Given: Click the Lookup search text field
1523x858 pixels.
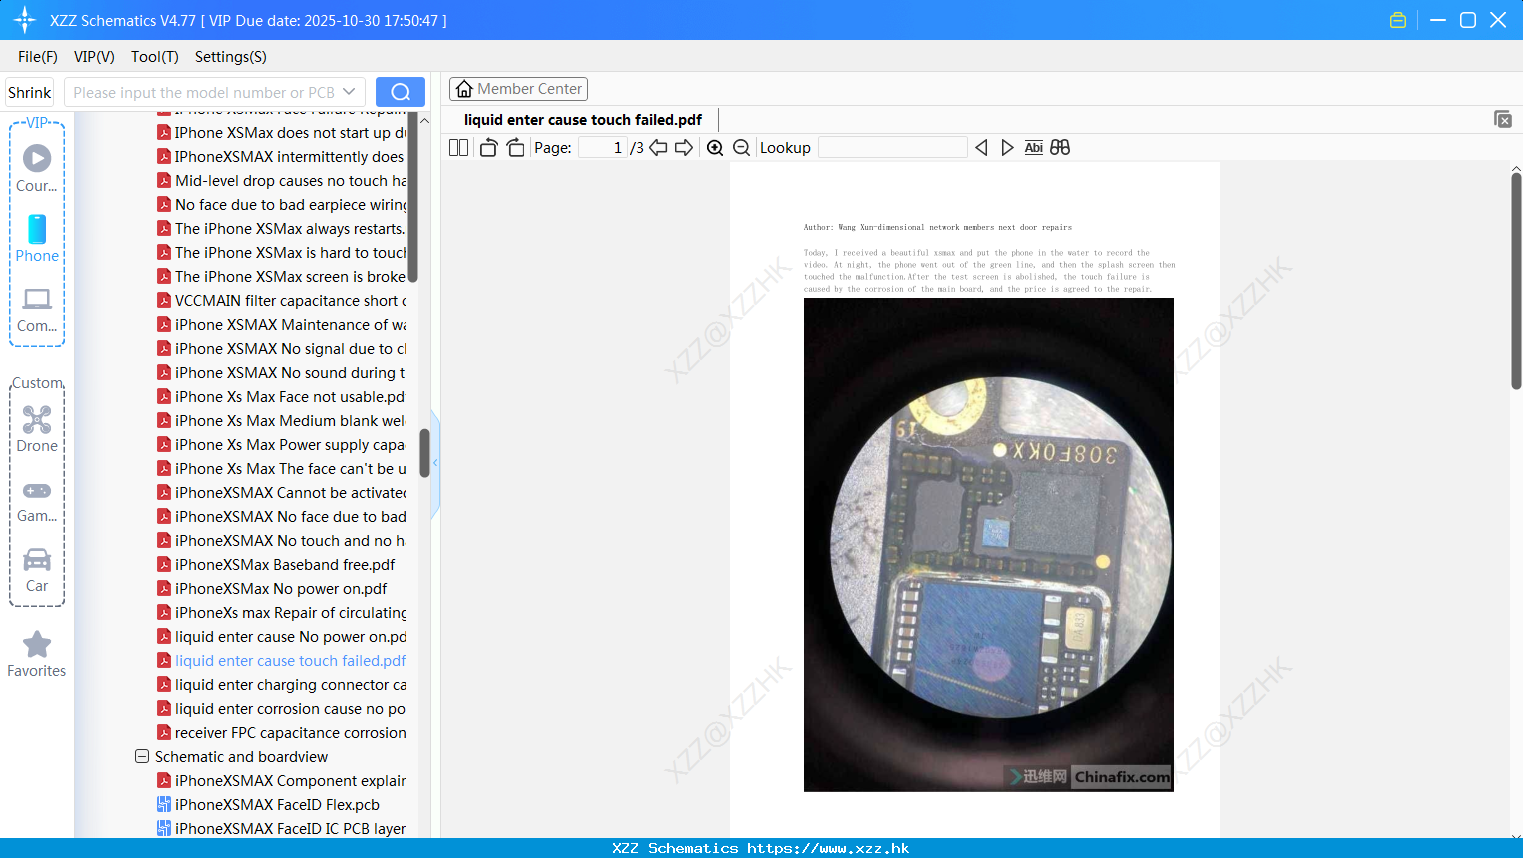Looking at the screenshot, I should 893,148.
